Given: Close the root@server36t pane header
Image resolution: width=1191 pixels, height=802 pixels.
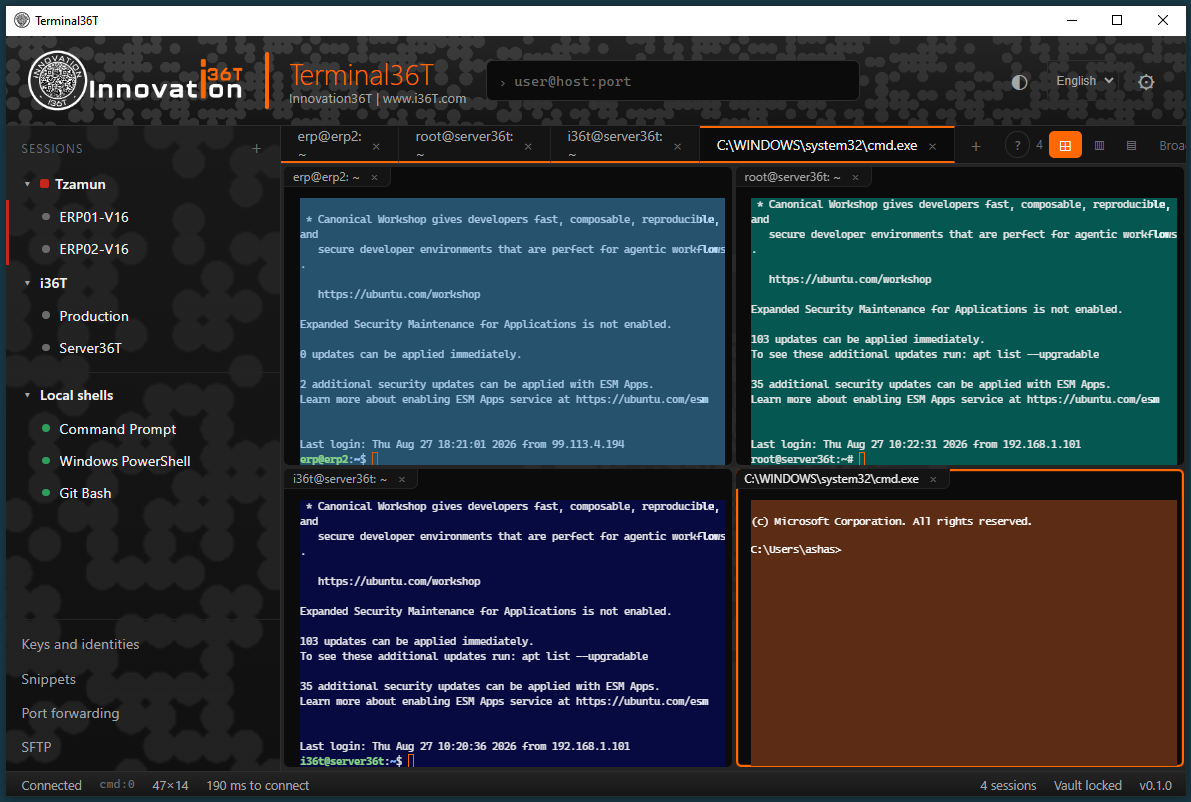Looking at the screenshot, I should click(855, 178).
